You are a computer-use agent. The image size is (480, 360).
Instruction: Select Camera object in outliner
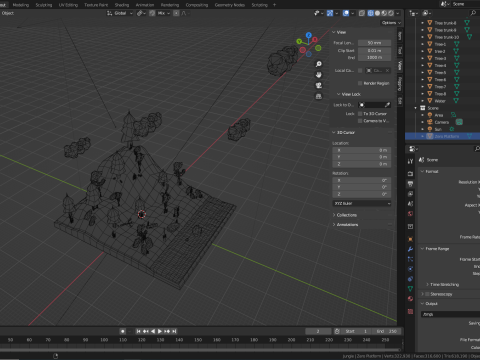442,122
